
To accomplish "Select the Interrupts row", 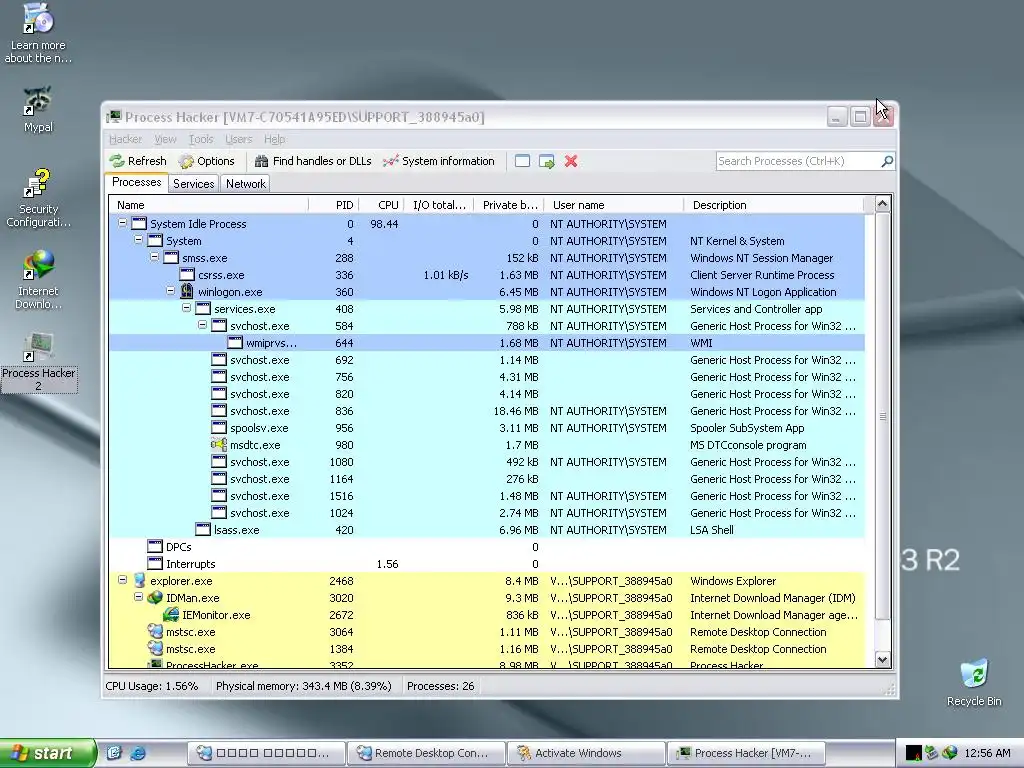I will tap(487, 564).
